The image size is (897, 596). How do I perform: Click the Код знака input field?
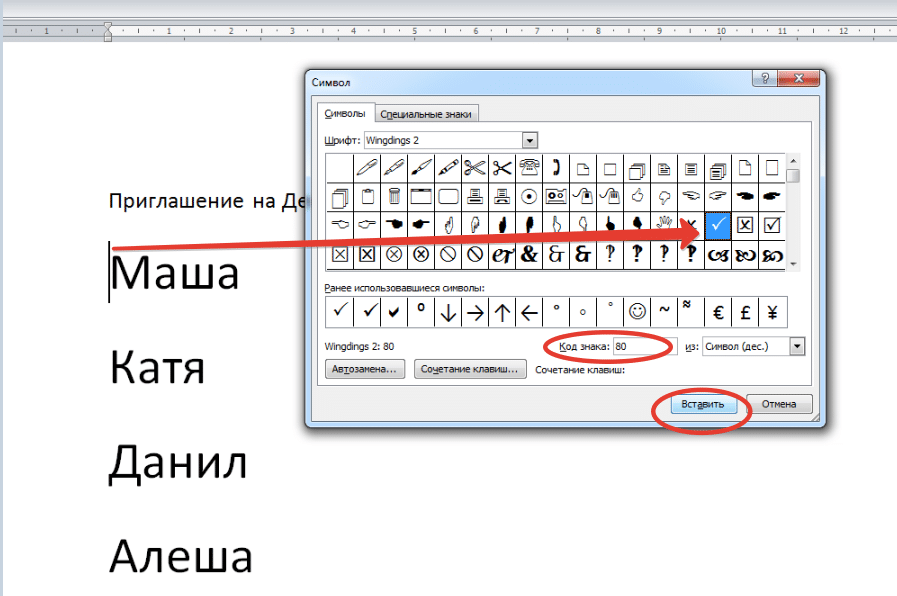(x=645, y=346)
